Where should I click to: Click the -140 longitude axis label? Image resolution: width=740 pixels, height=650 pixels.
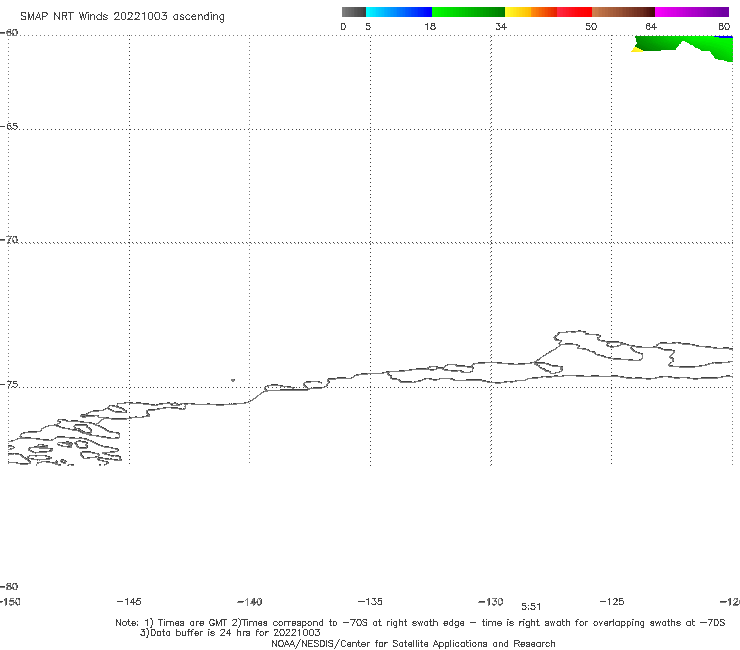pos(250,602)
